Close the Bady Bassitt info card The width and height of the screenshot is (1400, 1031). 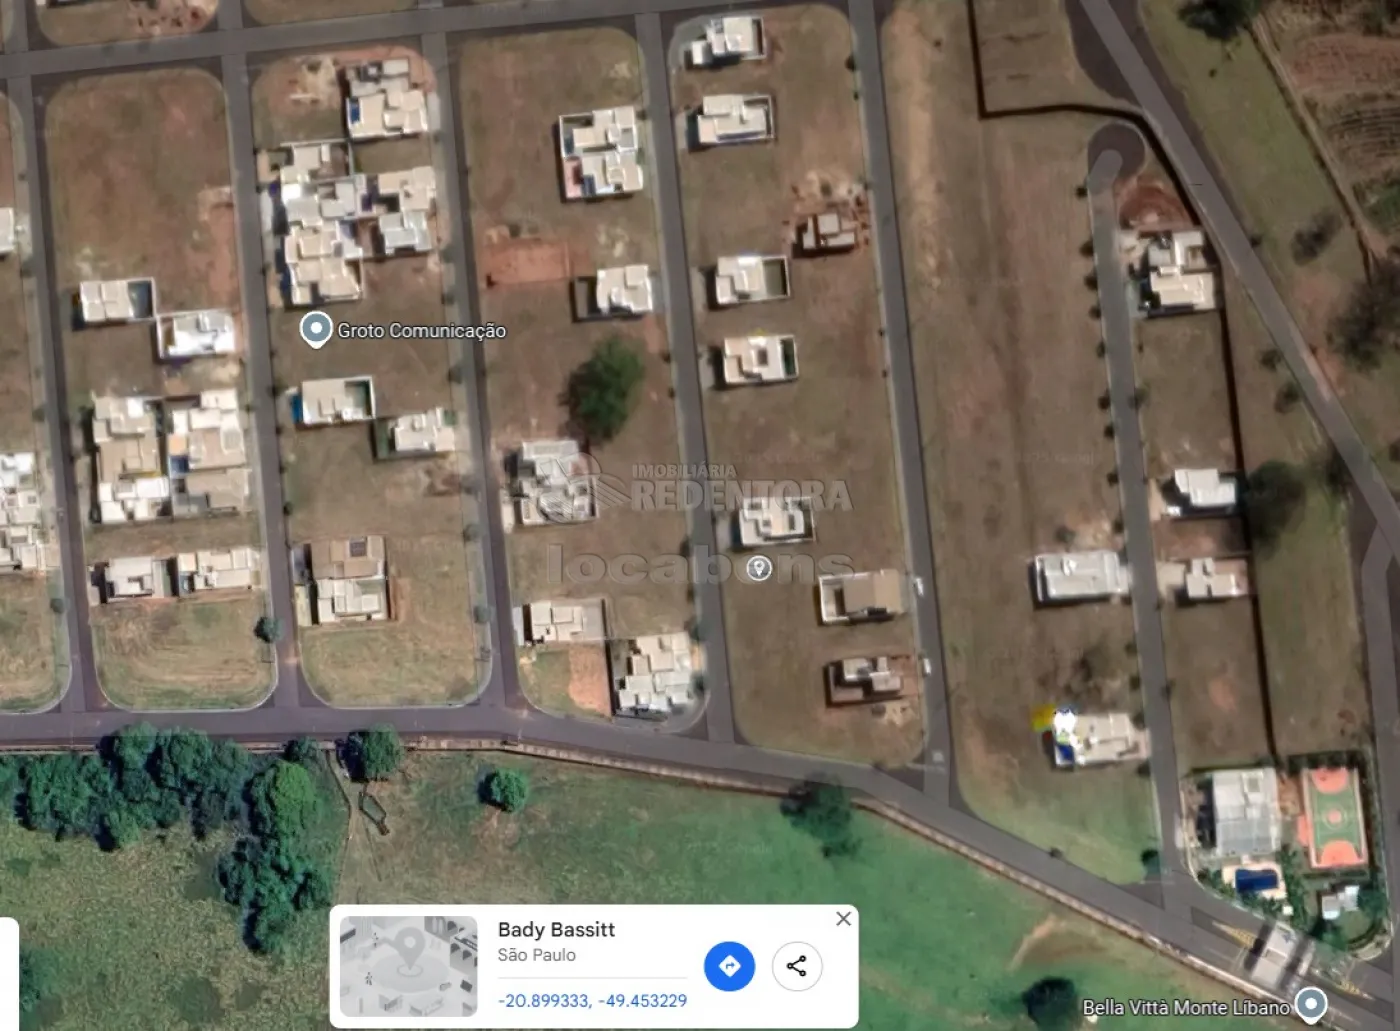[844, 918]
